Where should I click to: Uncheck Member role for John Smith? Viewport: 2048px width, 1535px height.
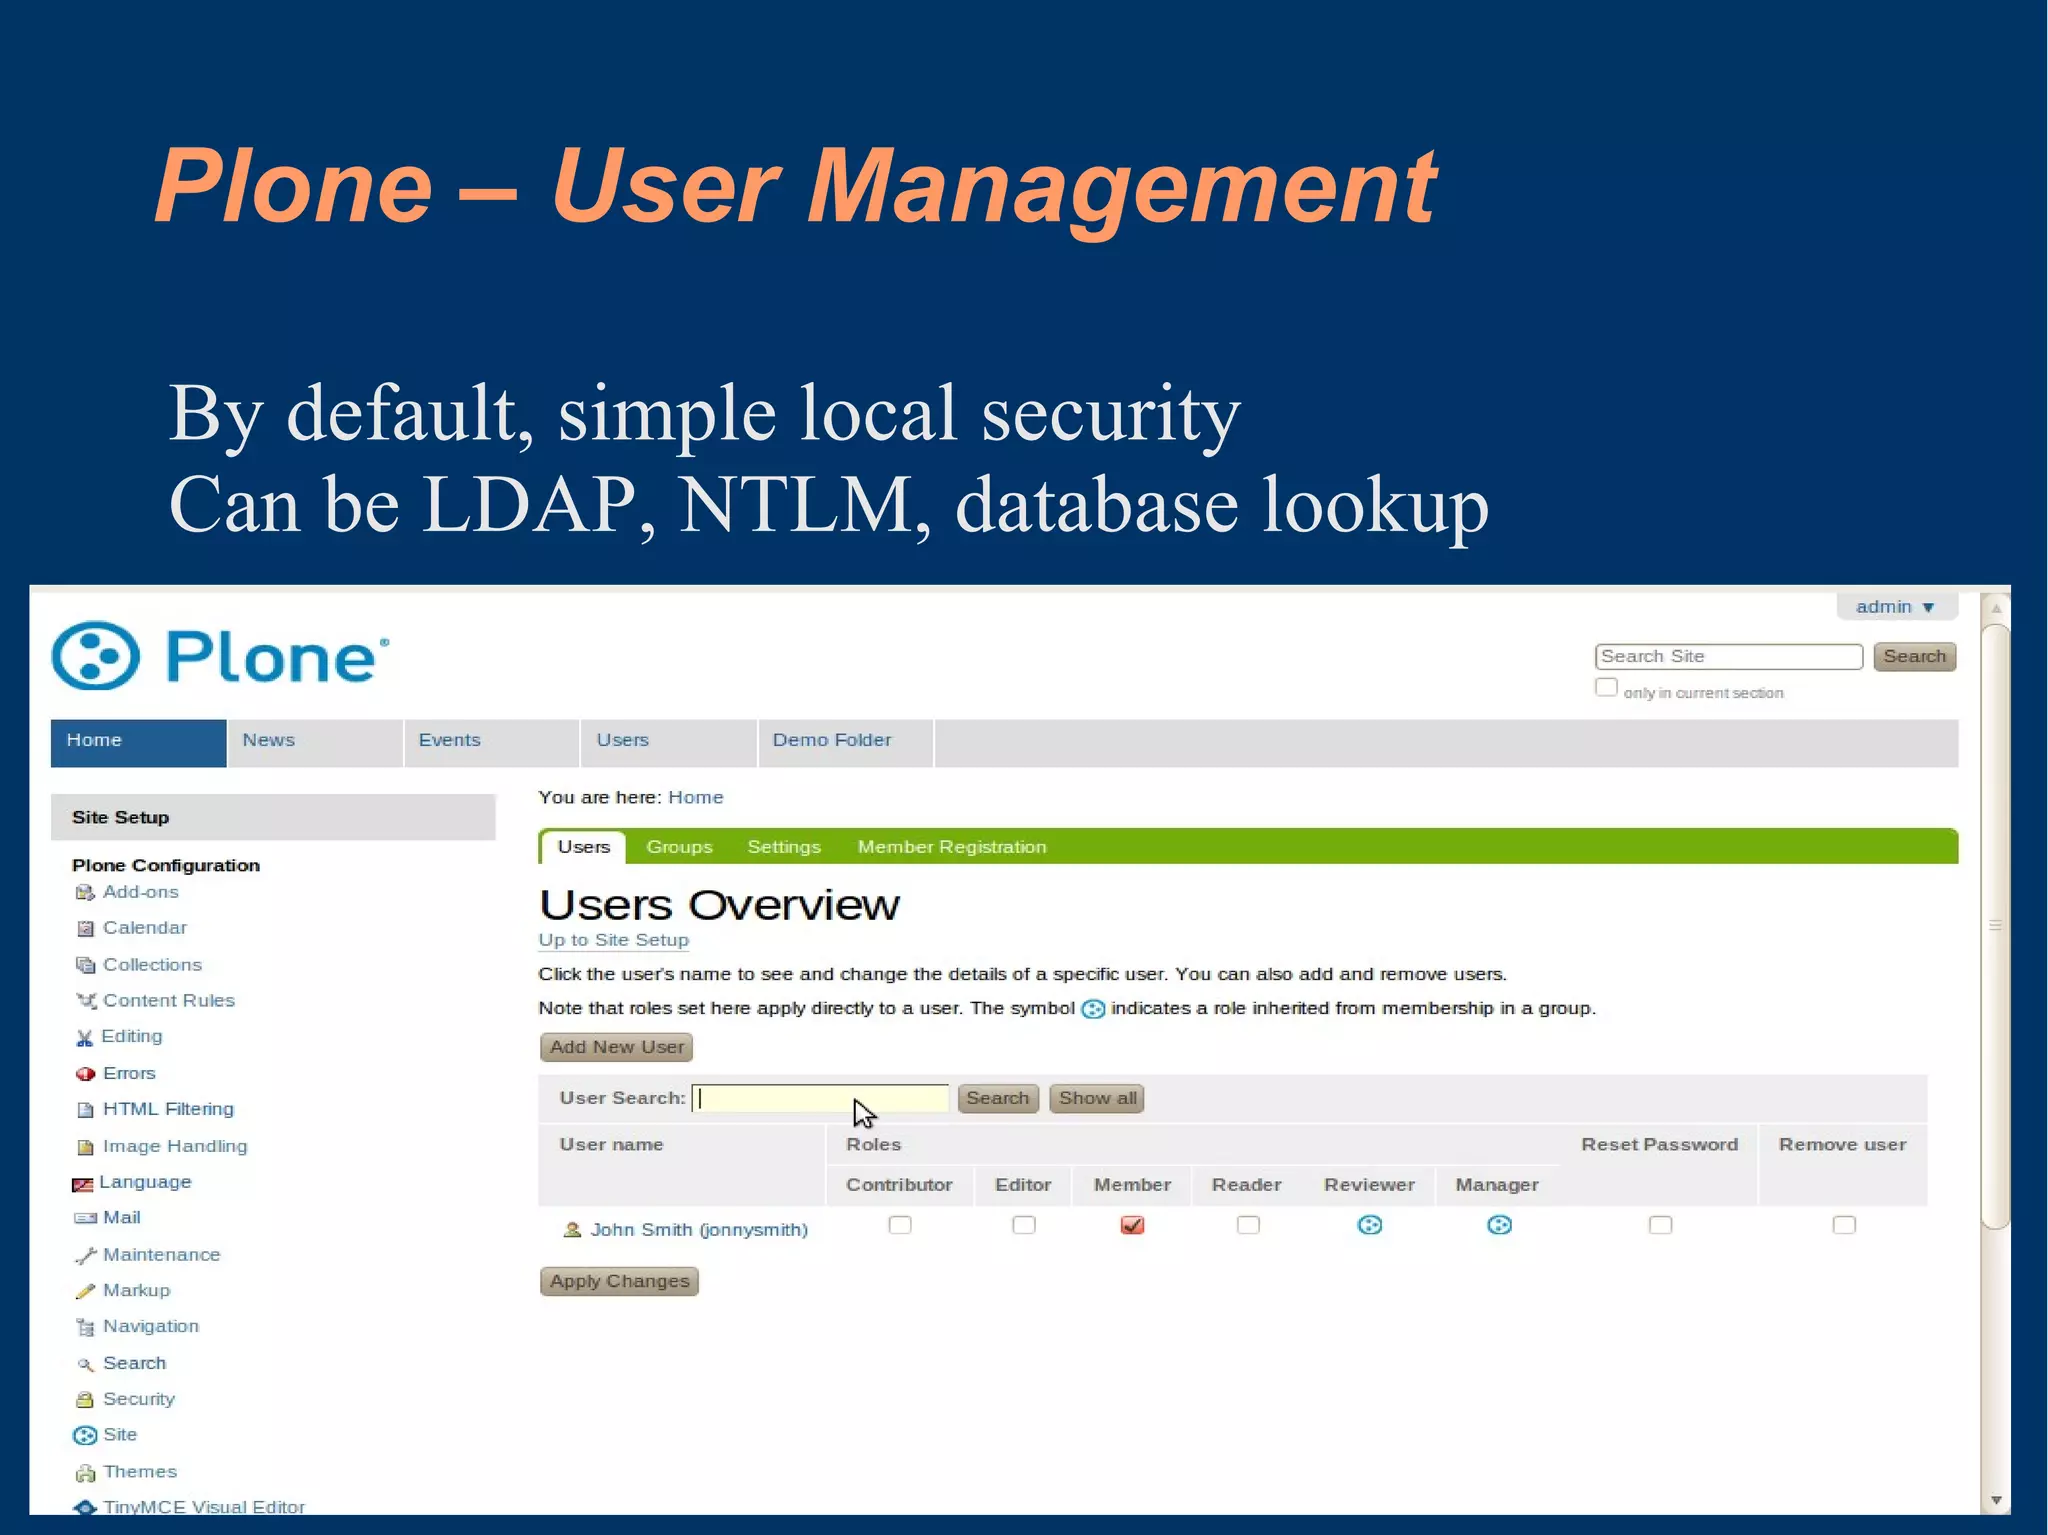[x=1132, y=1225]
